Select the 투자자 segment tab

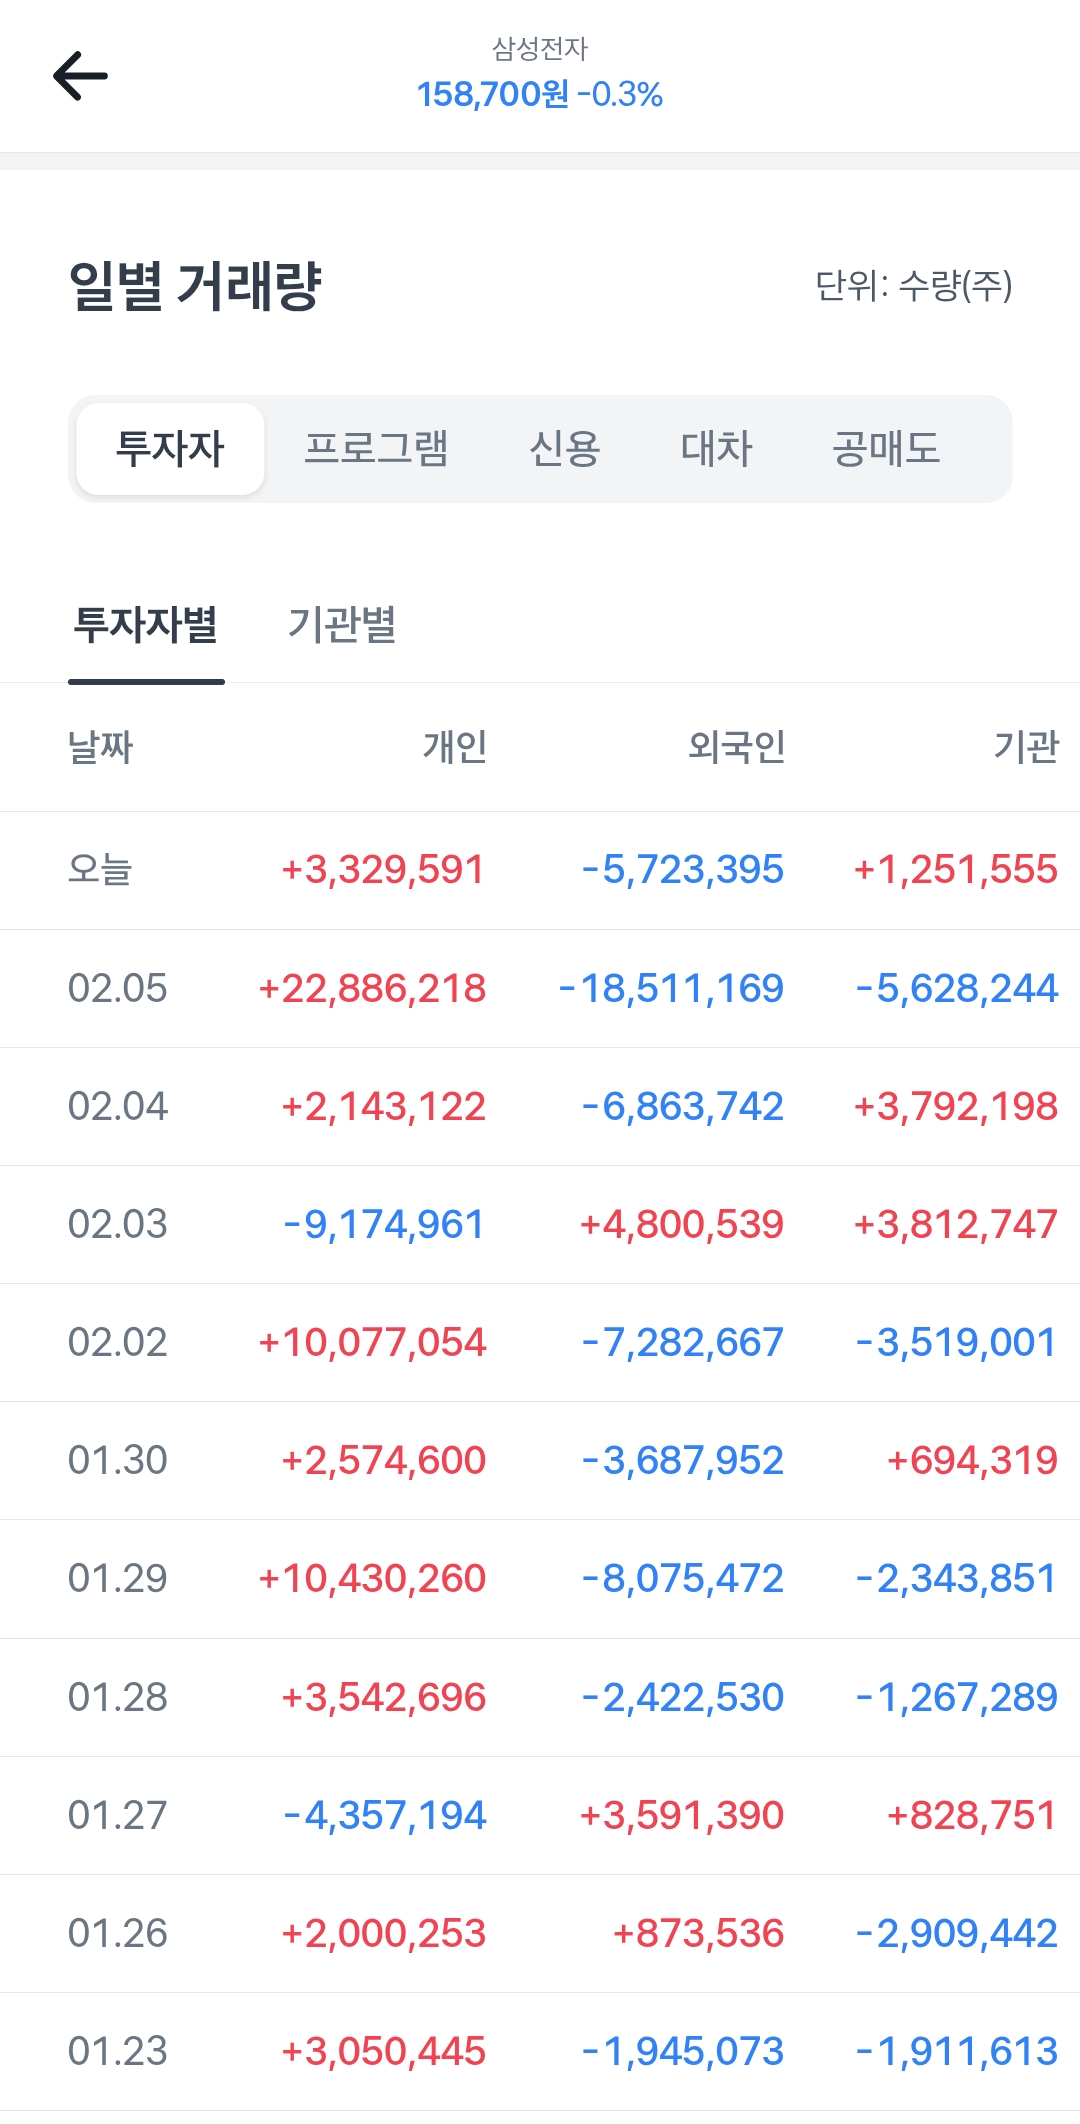click(x=170, y=449)
